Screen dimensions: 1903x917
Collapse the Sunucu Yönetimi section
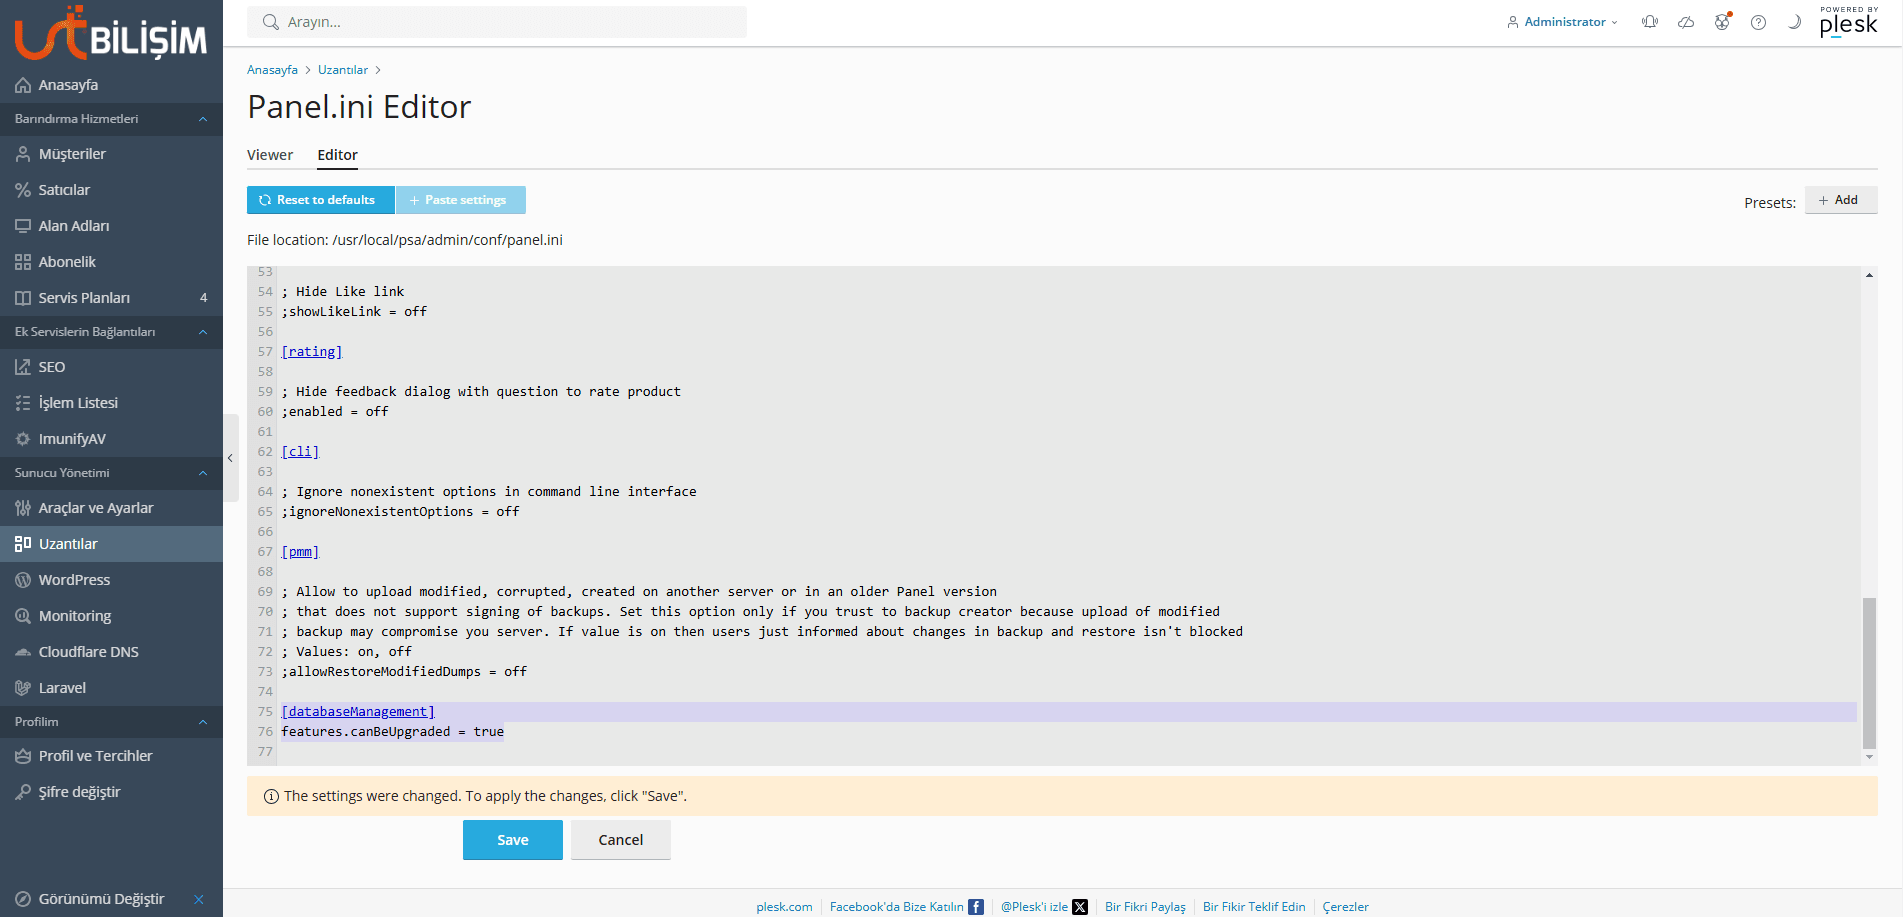(203, 473)
